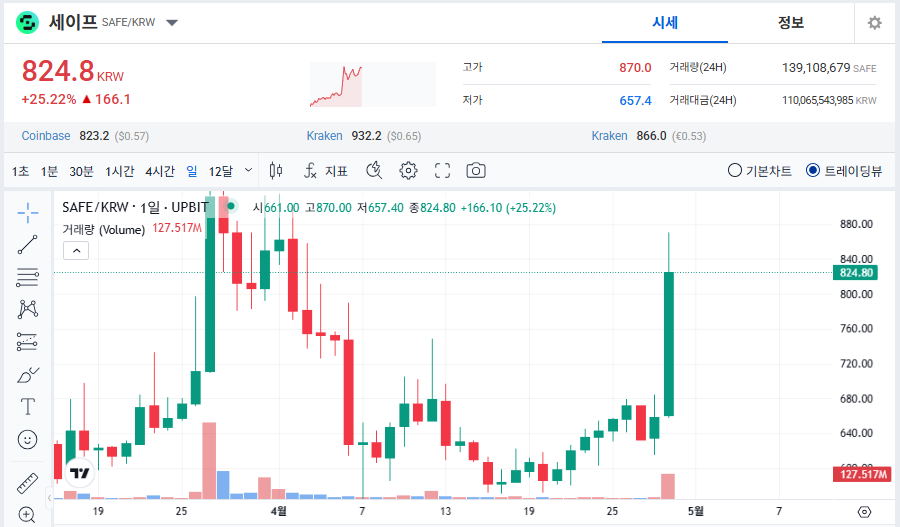Viewport: 900px width, 527px height.
Task: Enter fullscreen chart mode
Action: click(442, 170)
